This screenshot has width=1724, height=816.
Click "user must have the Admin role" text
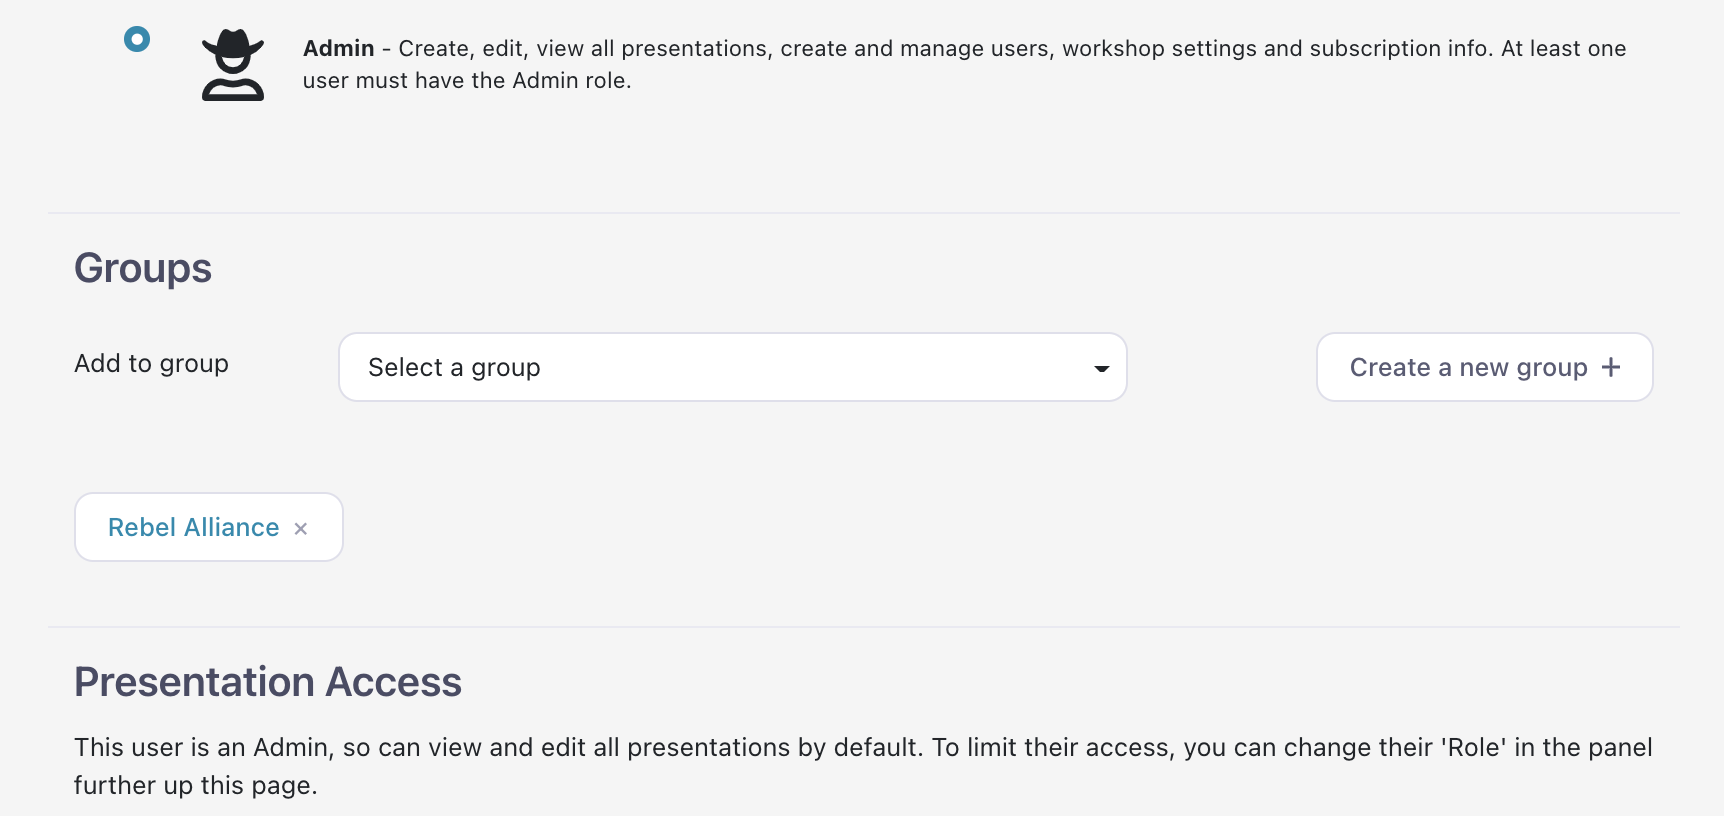467,81
